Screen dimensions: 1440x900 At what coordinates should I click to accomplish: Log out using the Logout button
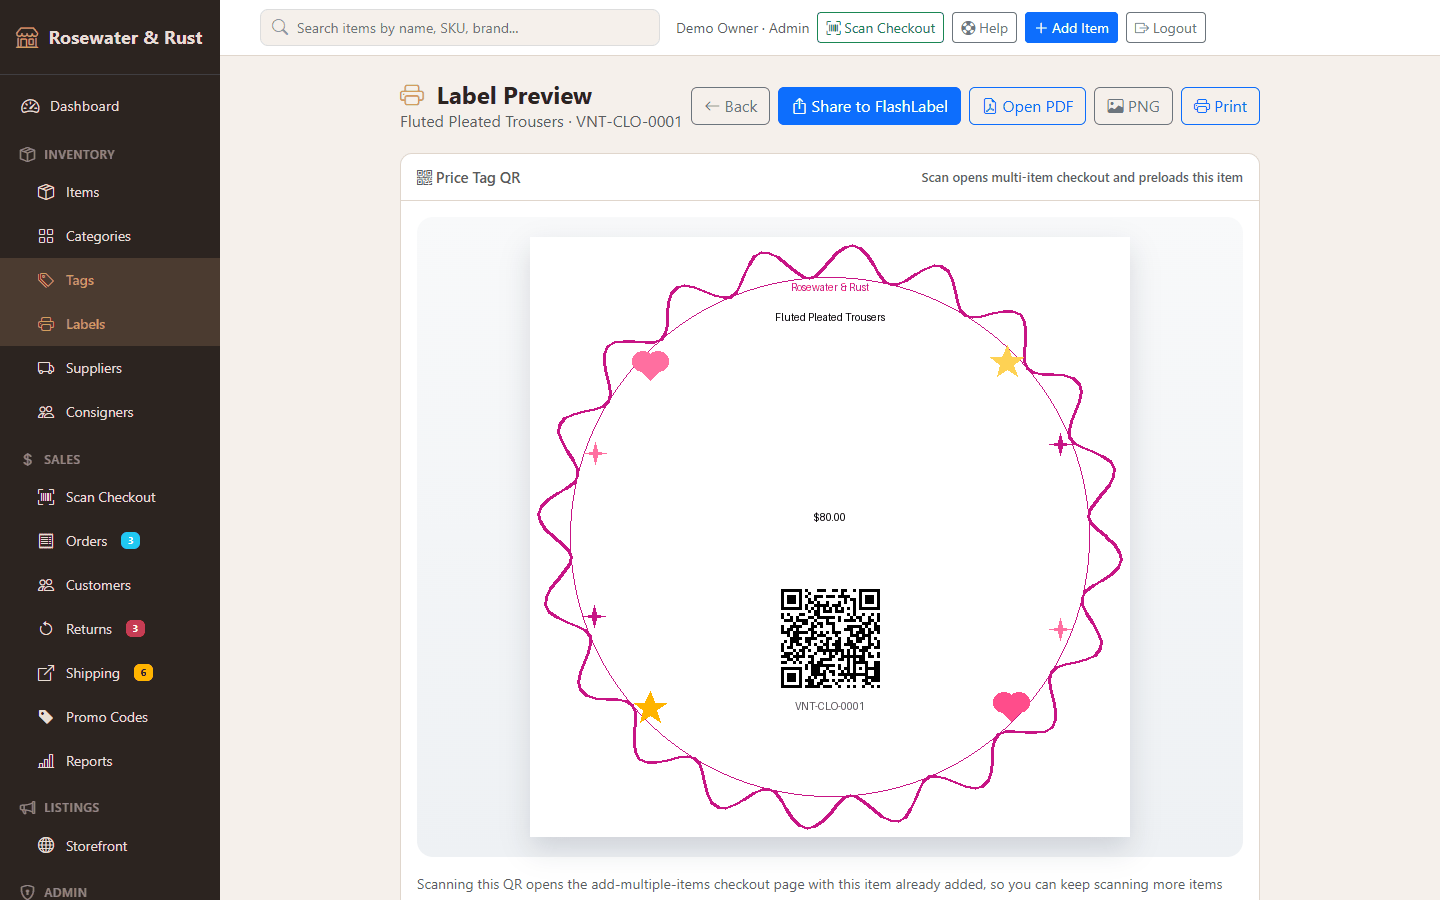(1166, 28)
